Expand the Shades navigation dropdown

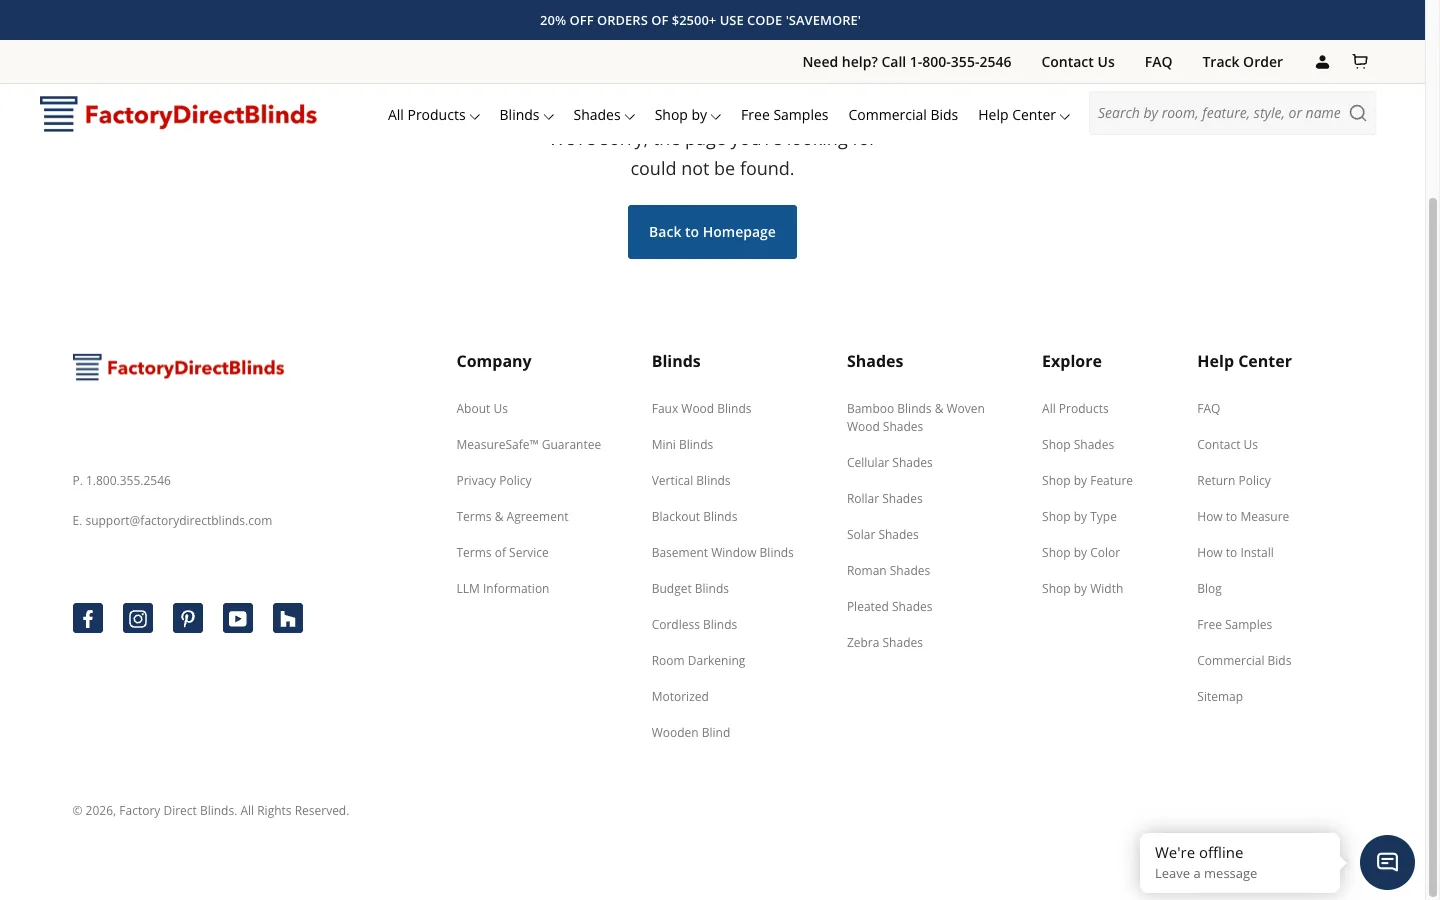pos(604,115)
